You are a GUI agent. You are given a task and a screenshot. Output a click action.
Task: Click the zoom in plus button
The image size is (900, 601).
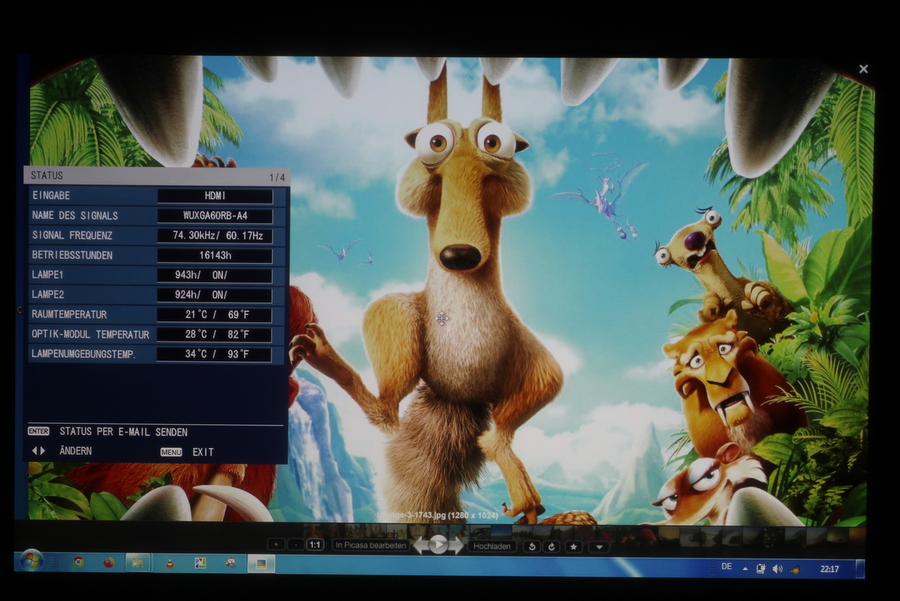click(x=276, y=545)
